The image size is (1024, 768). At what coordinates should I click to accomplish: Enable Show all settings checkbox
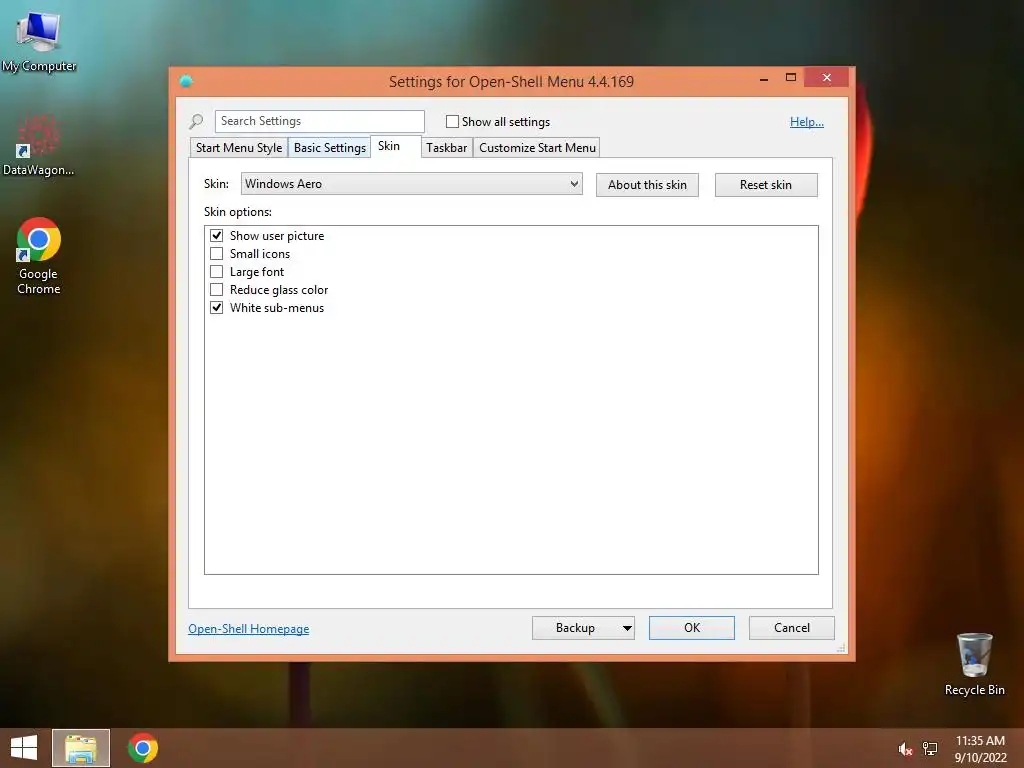452,121
